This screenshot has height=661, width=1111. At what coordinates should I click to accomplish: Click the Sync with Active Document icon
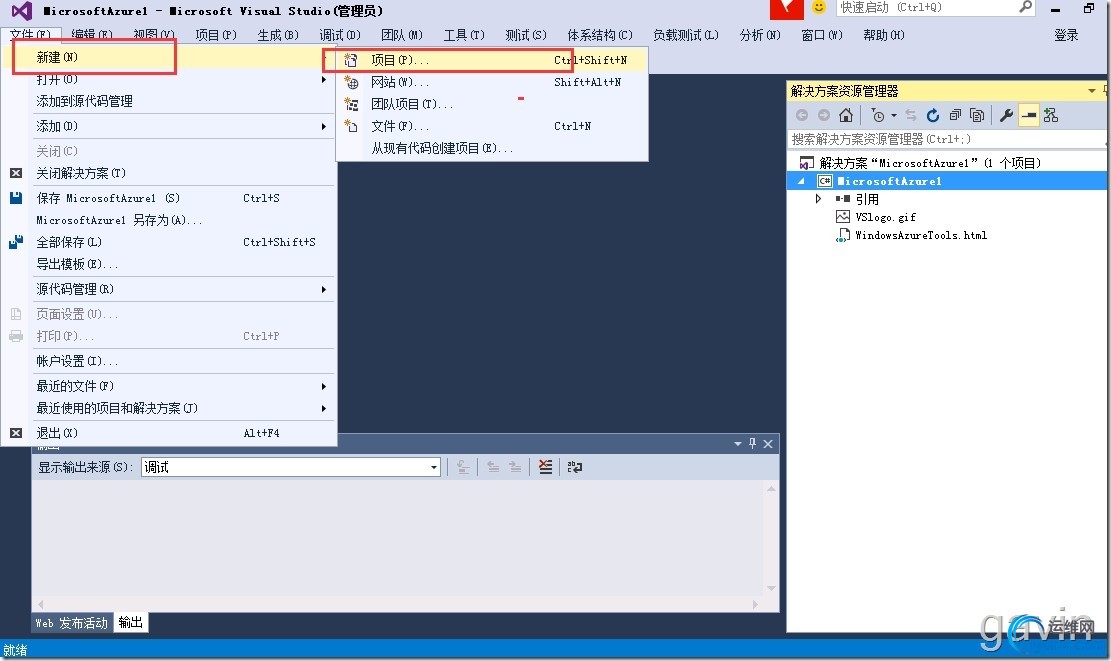pos(911,115)
